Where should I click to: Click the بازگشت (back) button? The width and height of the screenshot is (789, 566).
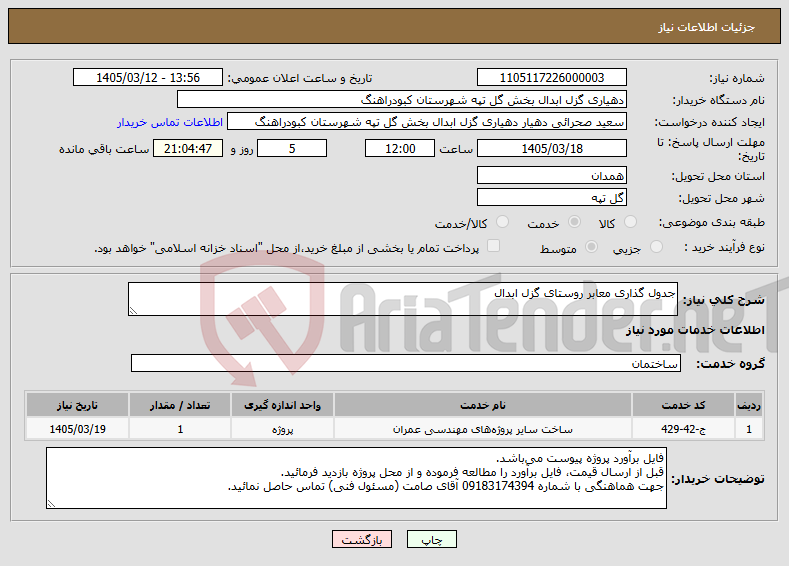362,539
